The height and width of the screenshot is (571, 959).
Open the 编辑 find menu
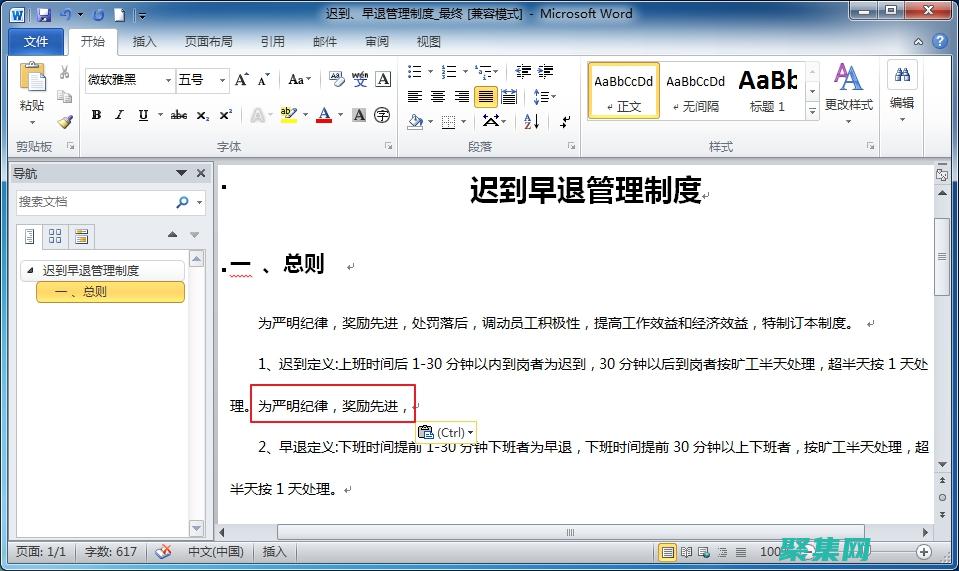point(902,92)
